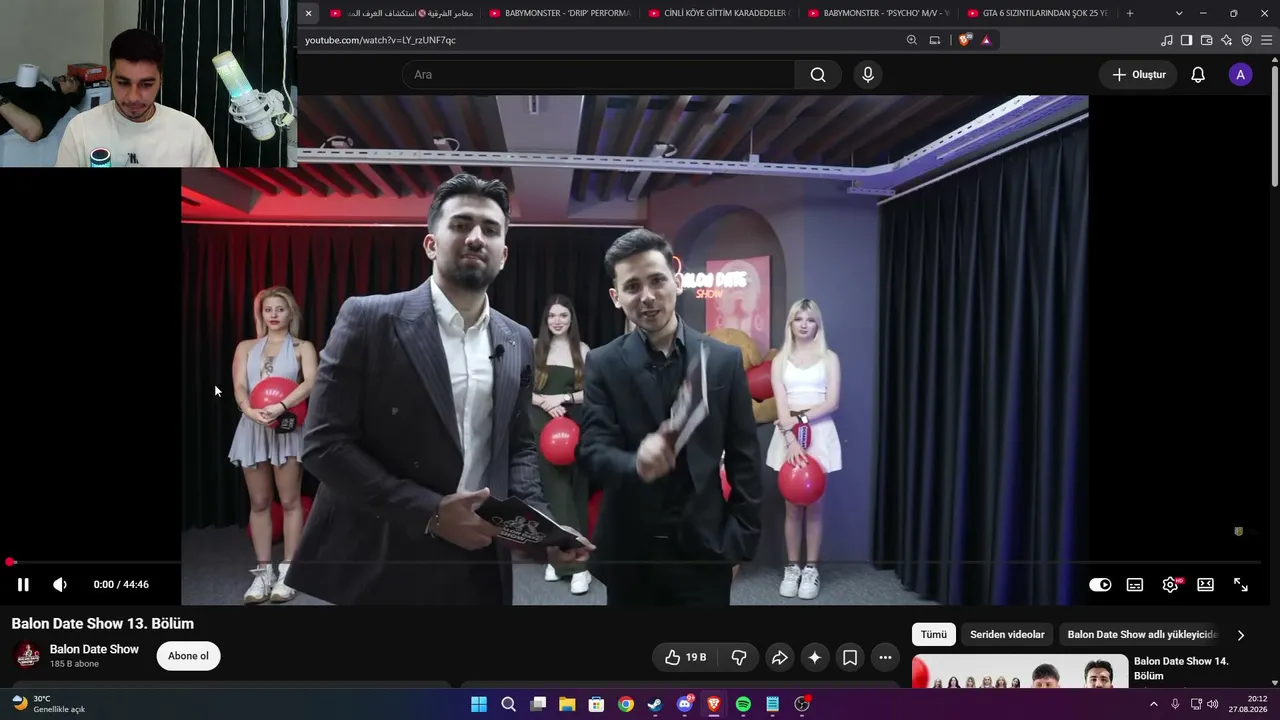
Task: Click the Ara search field
Action: click(598, 75)
